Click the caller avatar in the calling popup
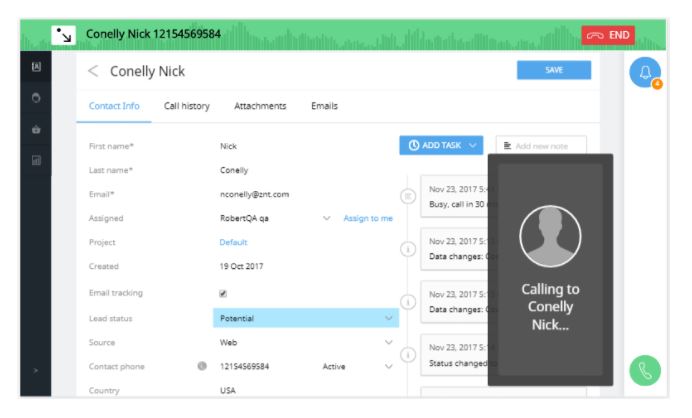 (x=550, y=236)
